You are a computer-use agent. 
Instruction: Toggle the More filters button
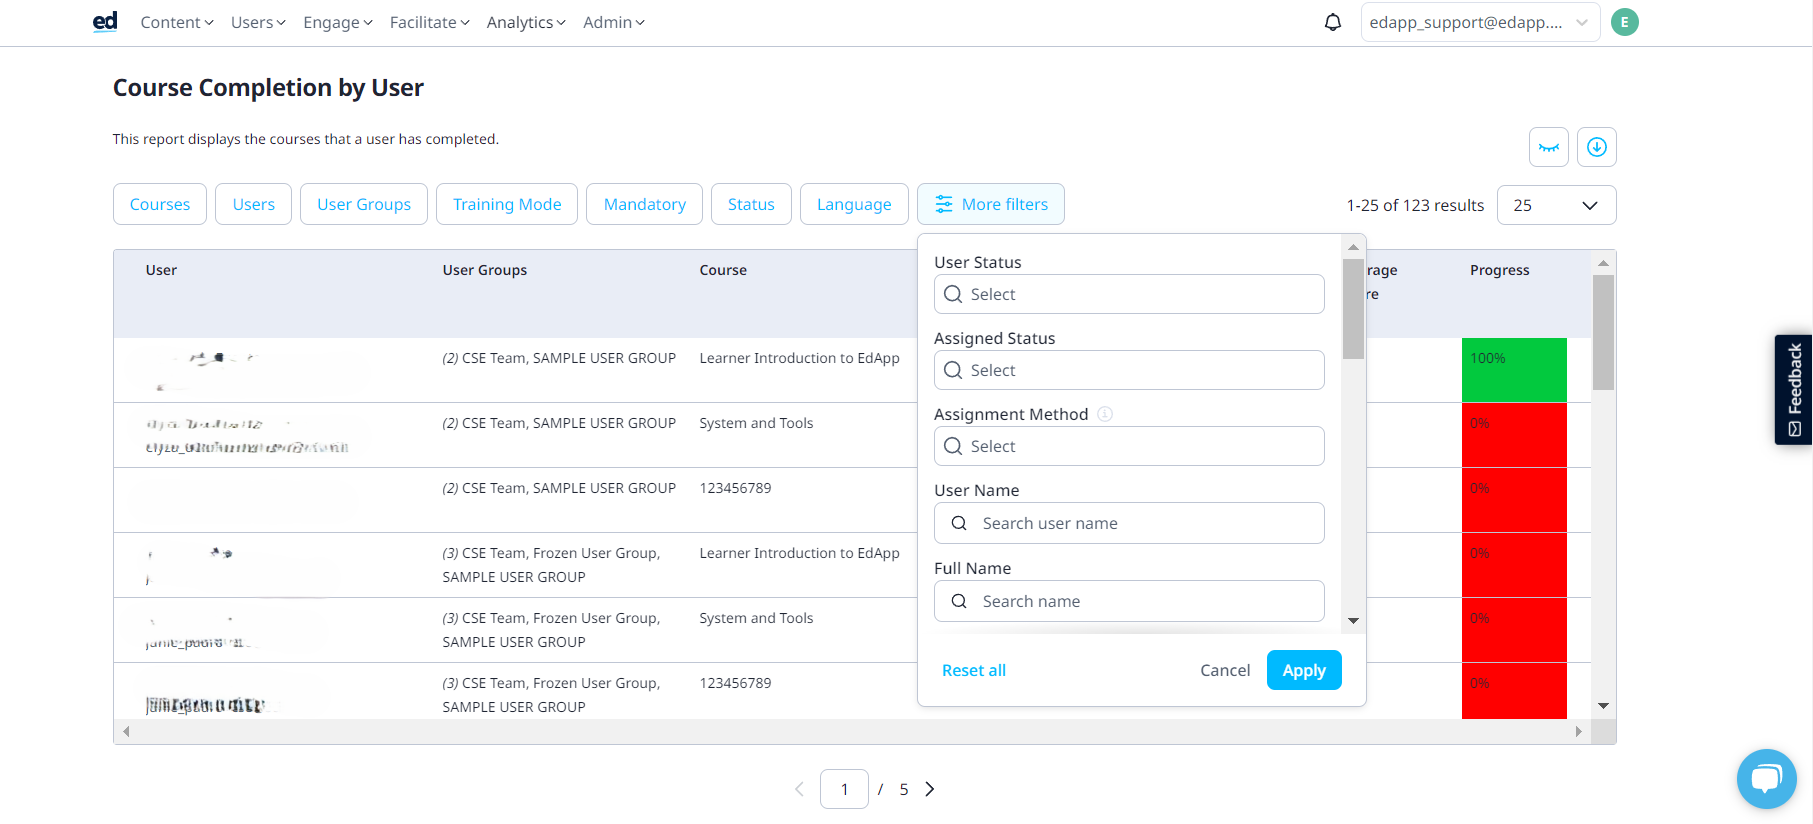(991, 204)
